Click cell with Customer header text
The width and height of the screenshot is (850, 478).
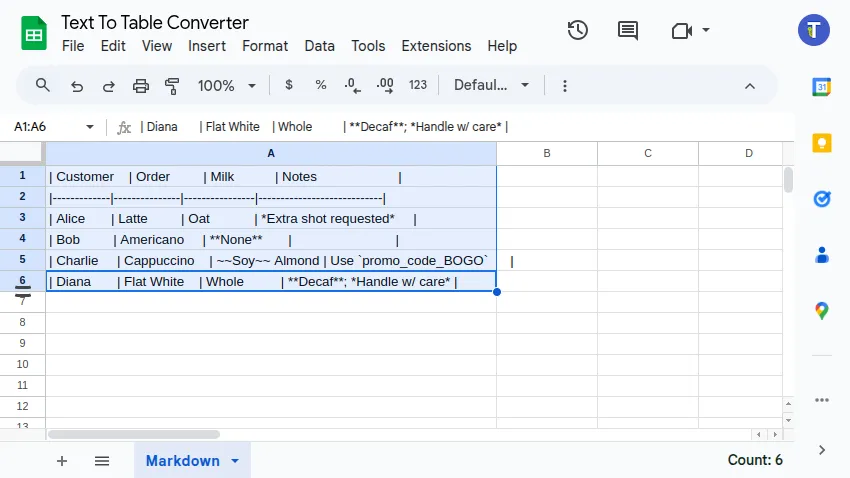[271, 177]
